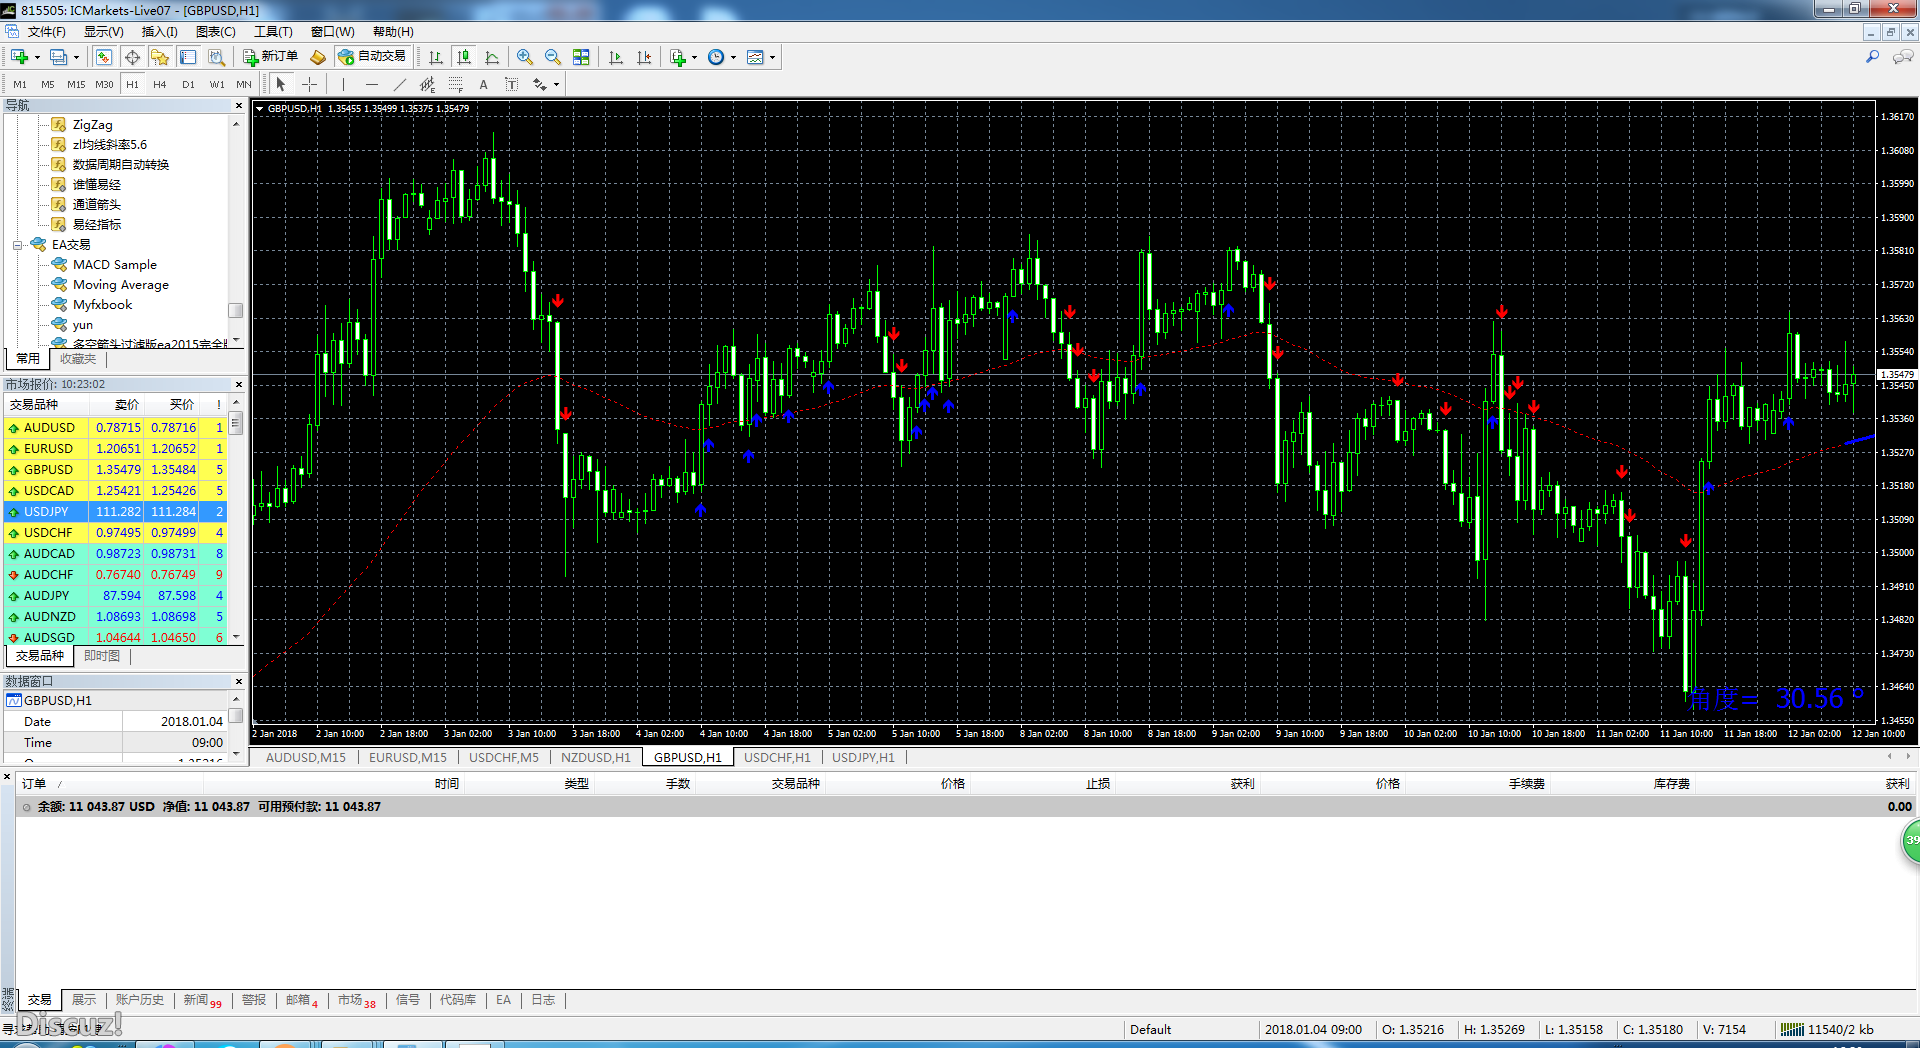Select the M1 timeframe

[x=20, y=85]
